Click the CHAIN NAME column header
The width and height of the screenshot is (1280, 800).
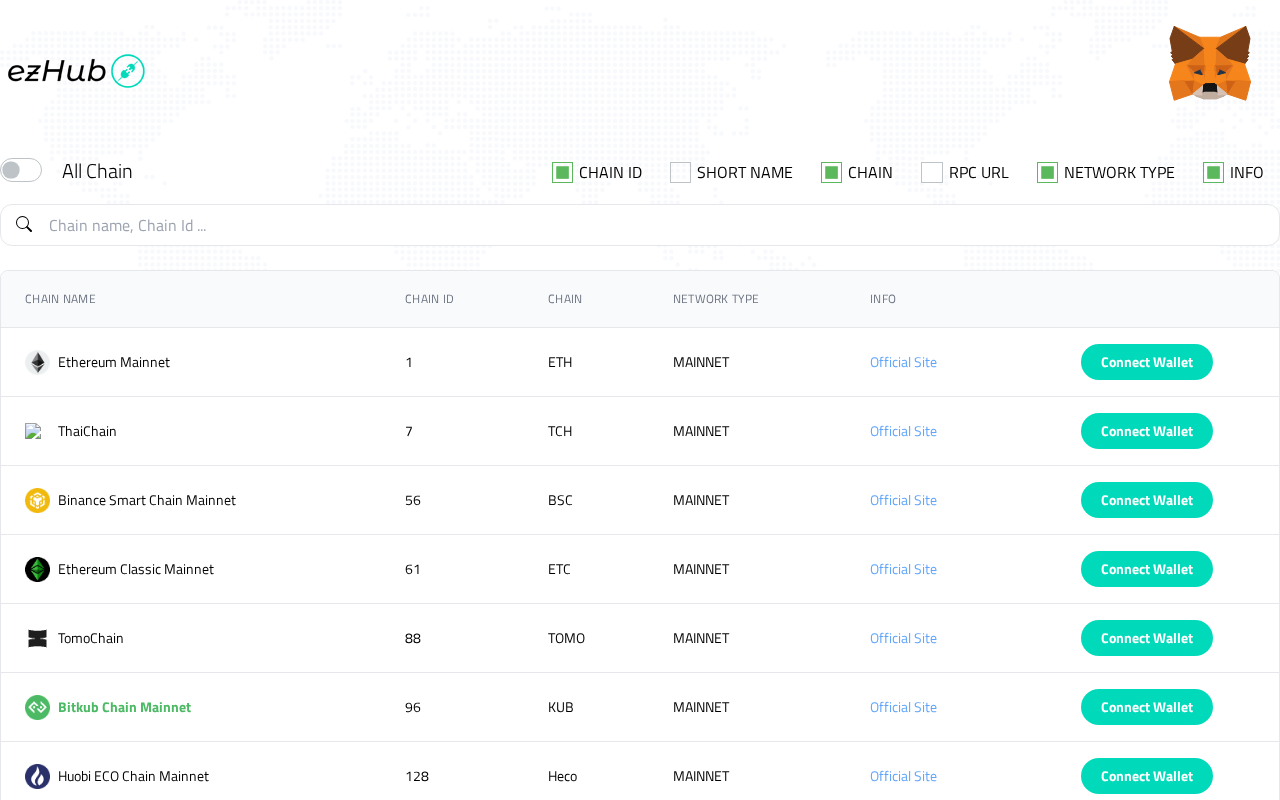[60, 299]
